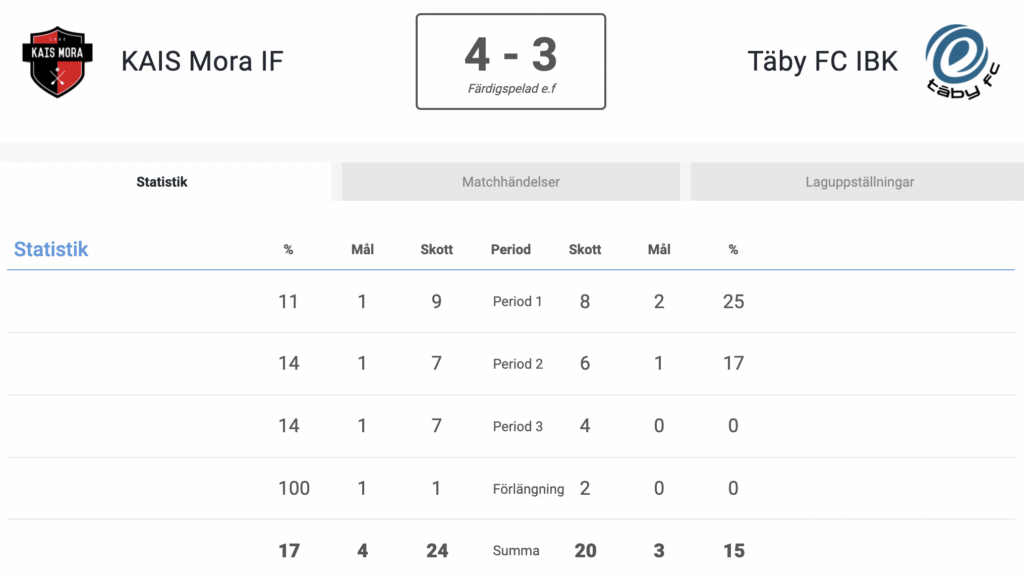Click the left-side Skott column header

[436, 250]
